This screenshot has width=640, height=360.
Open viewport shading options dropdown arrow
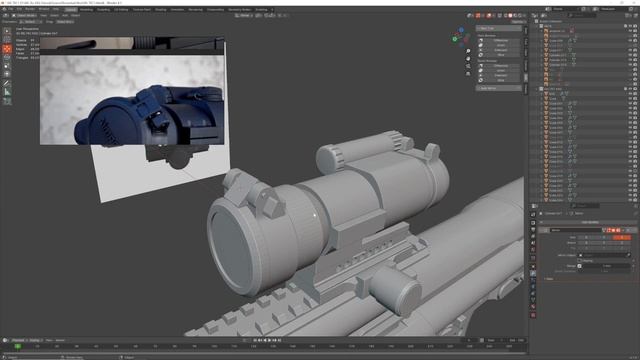[x=524, y=16]
